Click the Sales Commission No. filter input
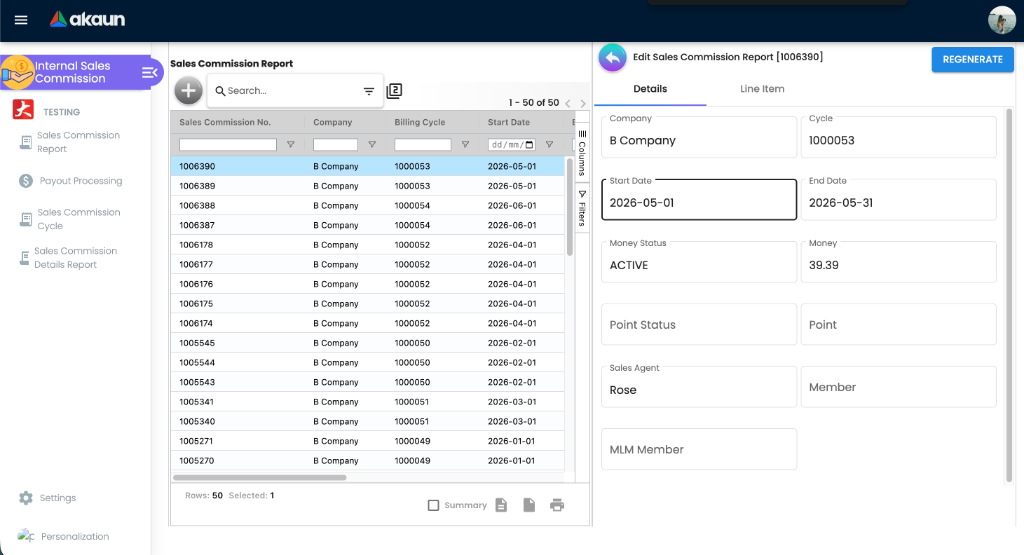 pyautogui.click(x=228, y=144)
